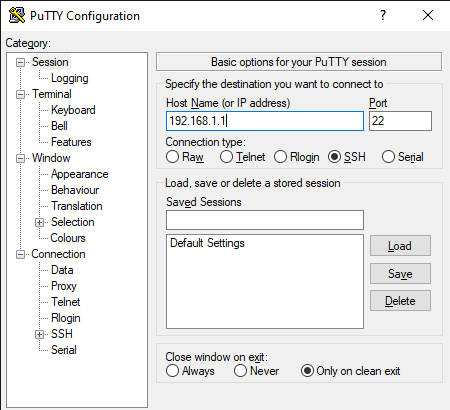The width and height of the screenshot is (450, 410).
Task: Select the Features category
Action: [x=71, y=142]
